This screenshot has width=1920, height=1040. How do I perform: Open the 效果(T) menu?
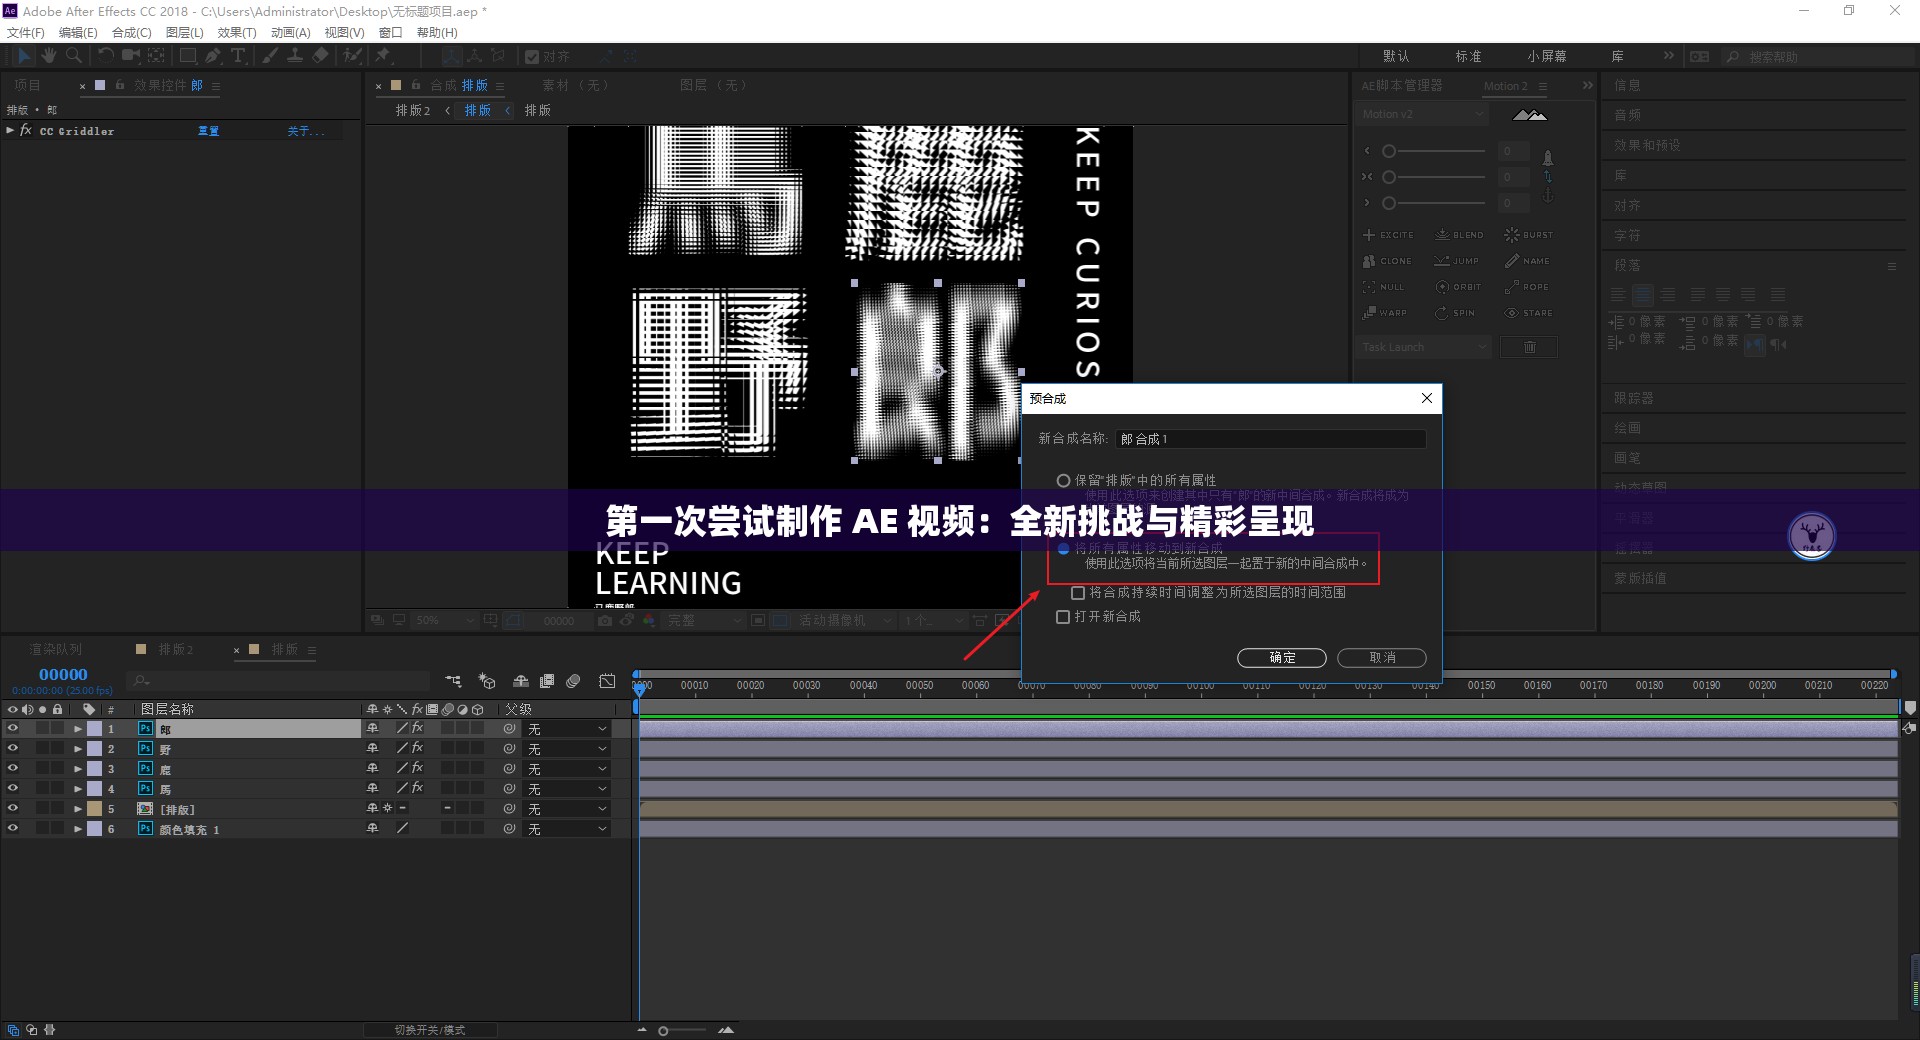click(237, 33)
